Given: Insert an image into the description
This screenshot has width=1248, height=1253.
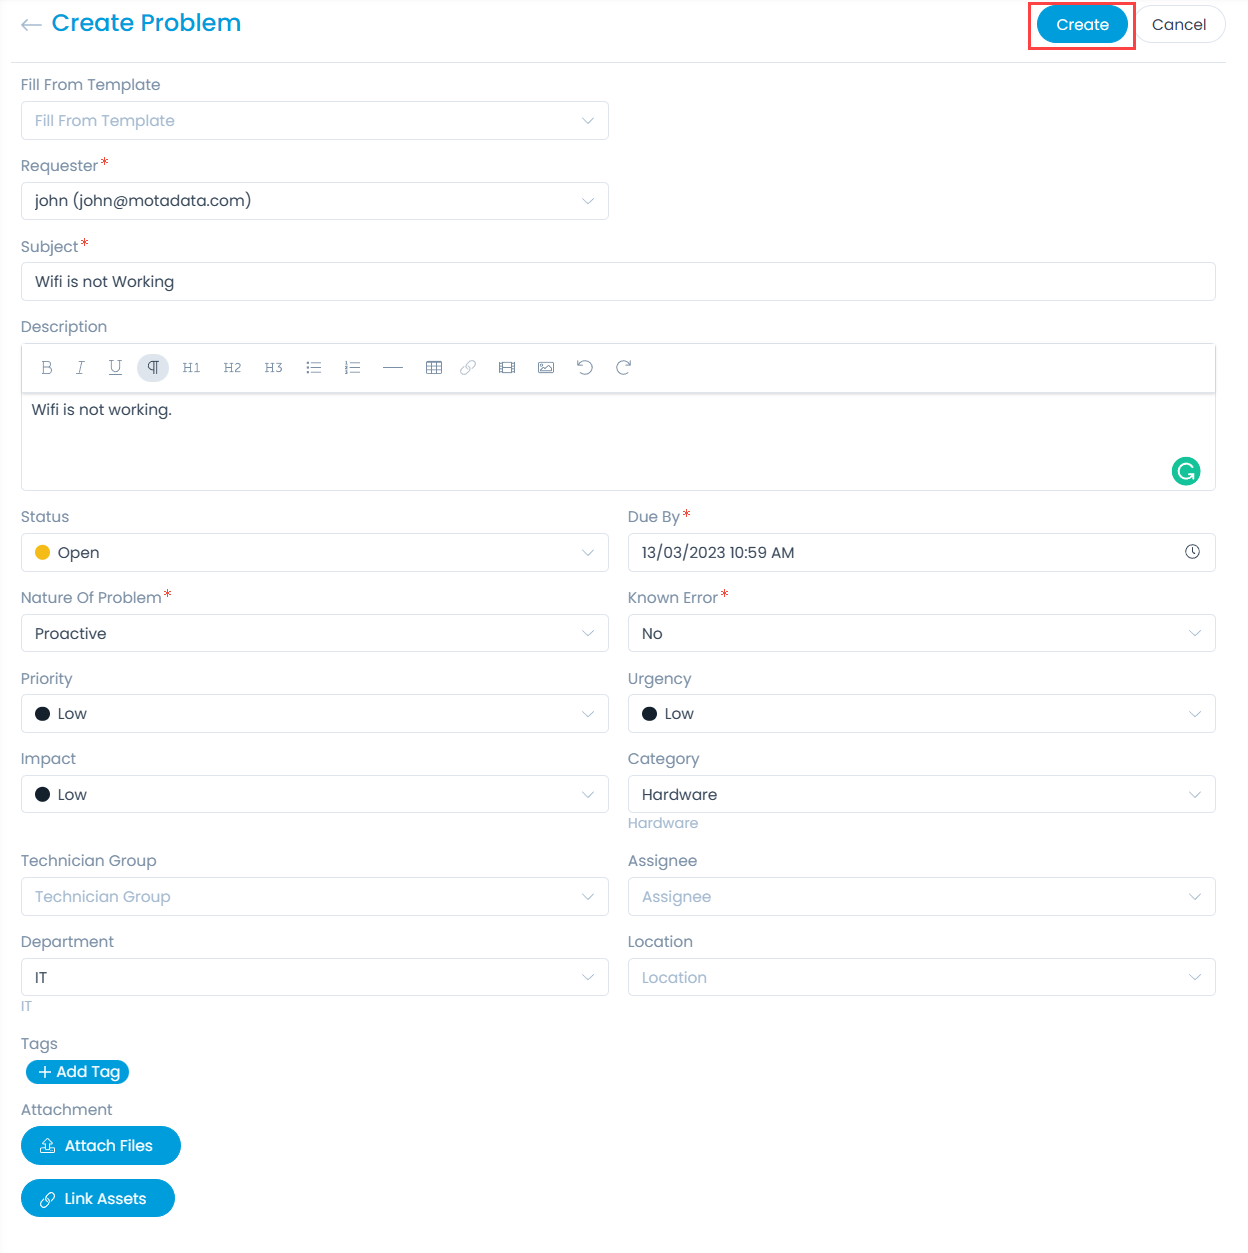Looking at the screenshot, I should (546, 368).
